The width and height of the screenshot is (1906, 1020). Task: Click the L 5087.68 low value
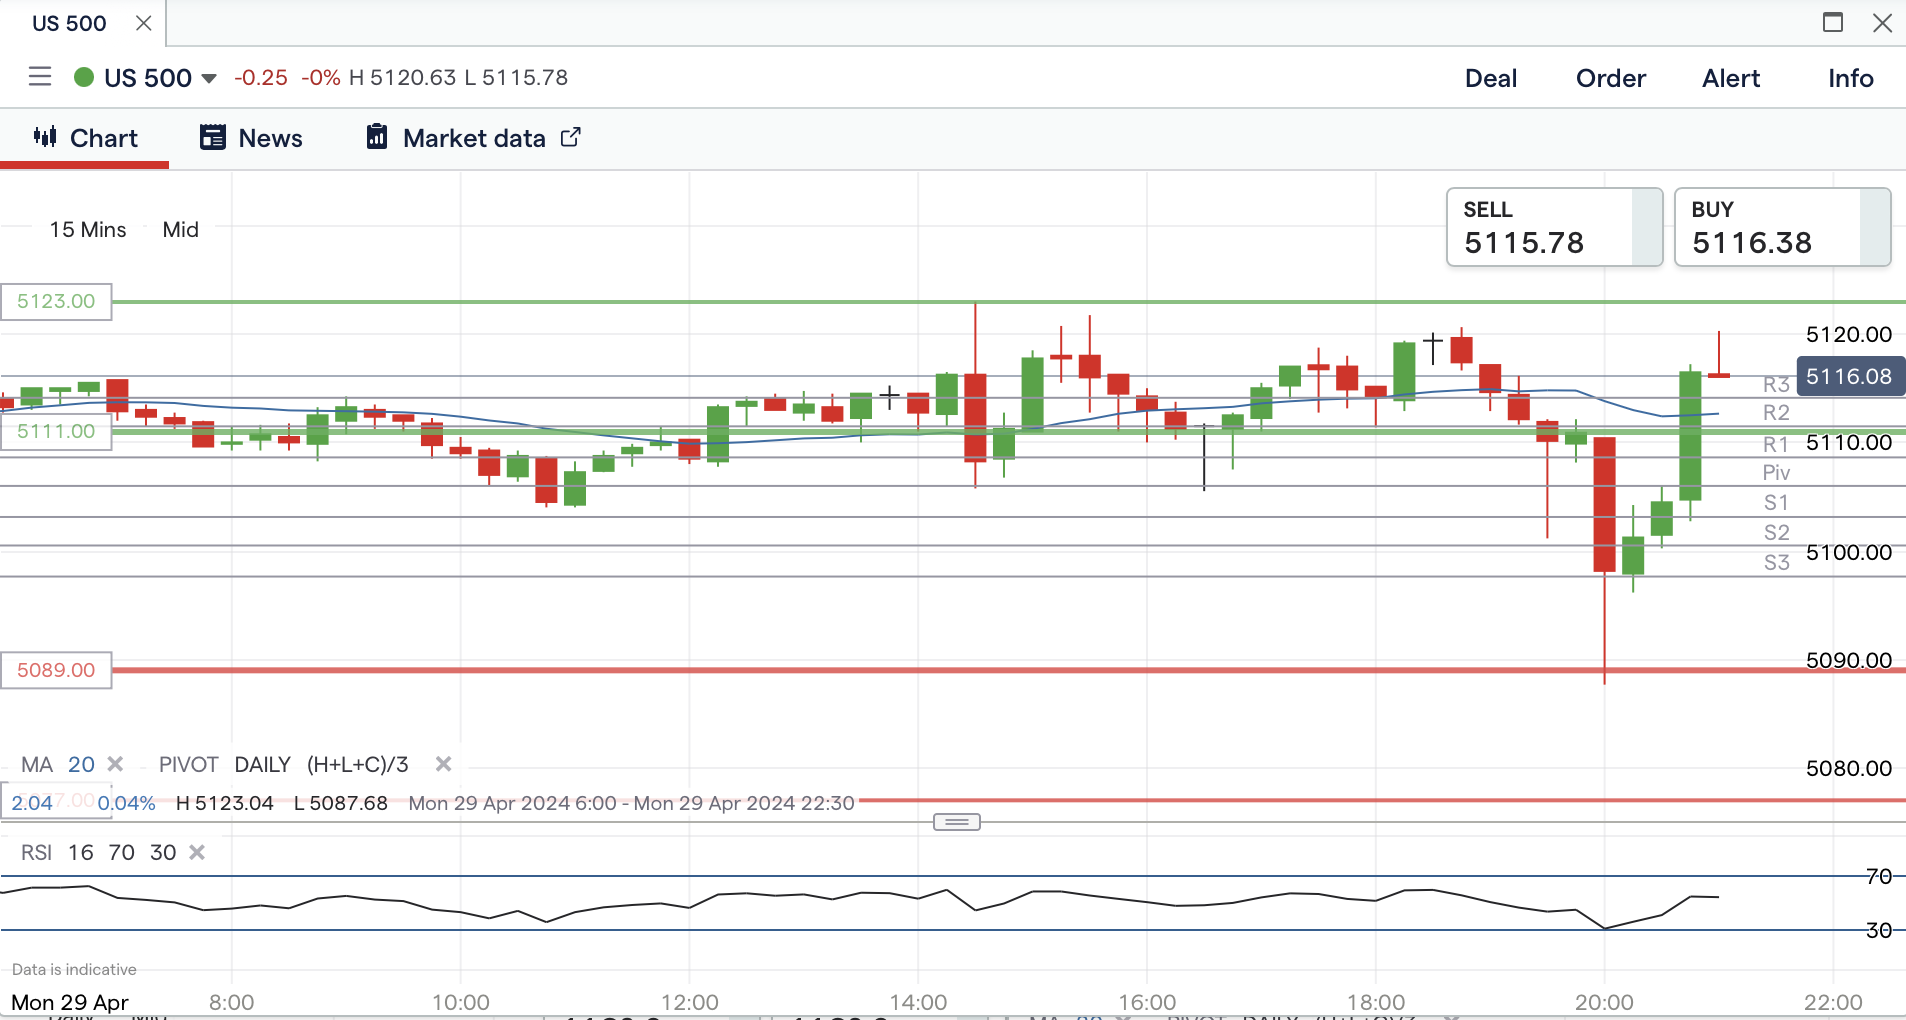[x=341, y=803]
